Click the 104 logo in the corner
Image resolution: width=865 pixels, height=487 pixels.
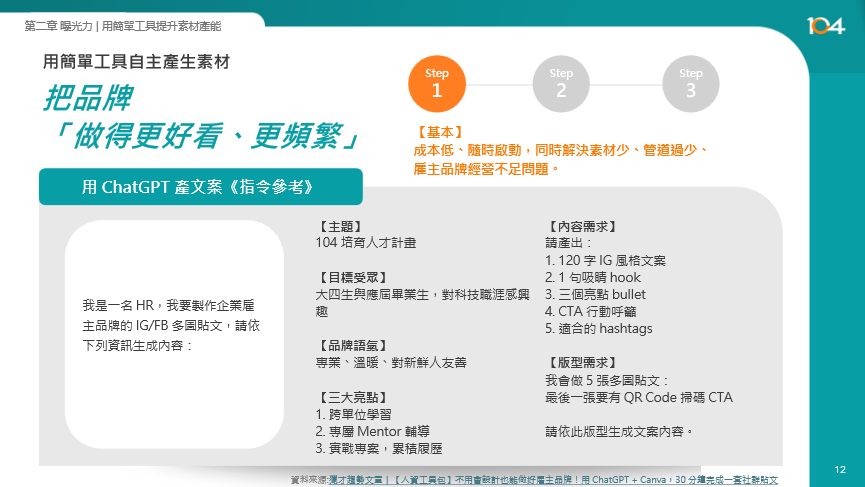coord(825,25)
